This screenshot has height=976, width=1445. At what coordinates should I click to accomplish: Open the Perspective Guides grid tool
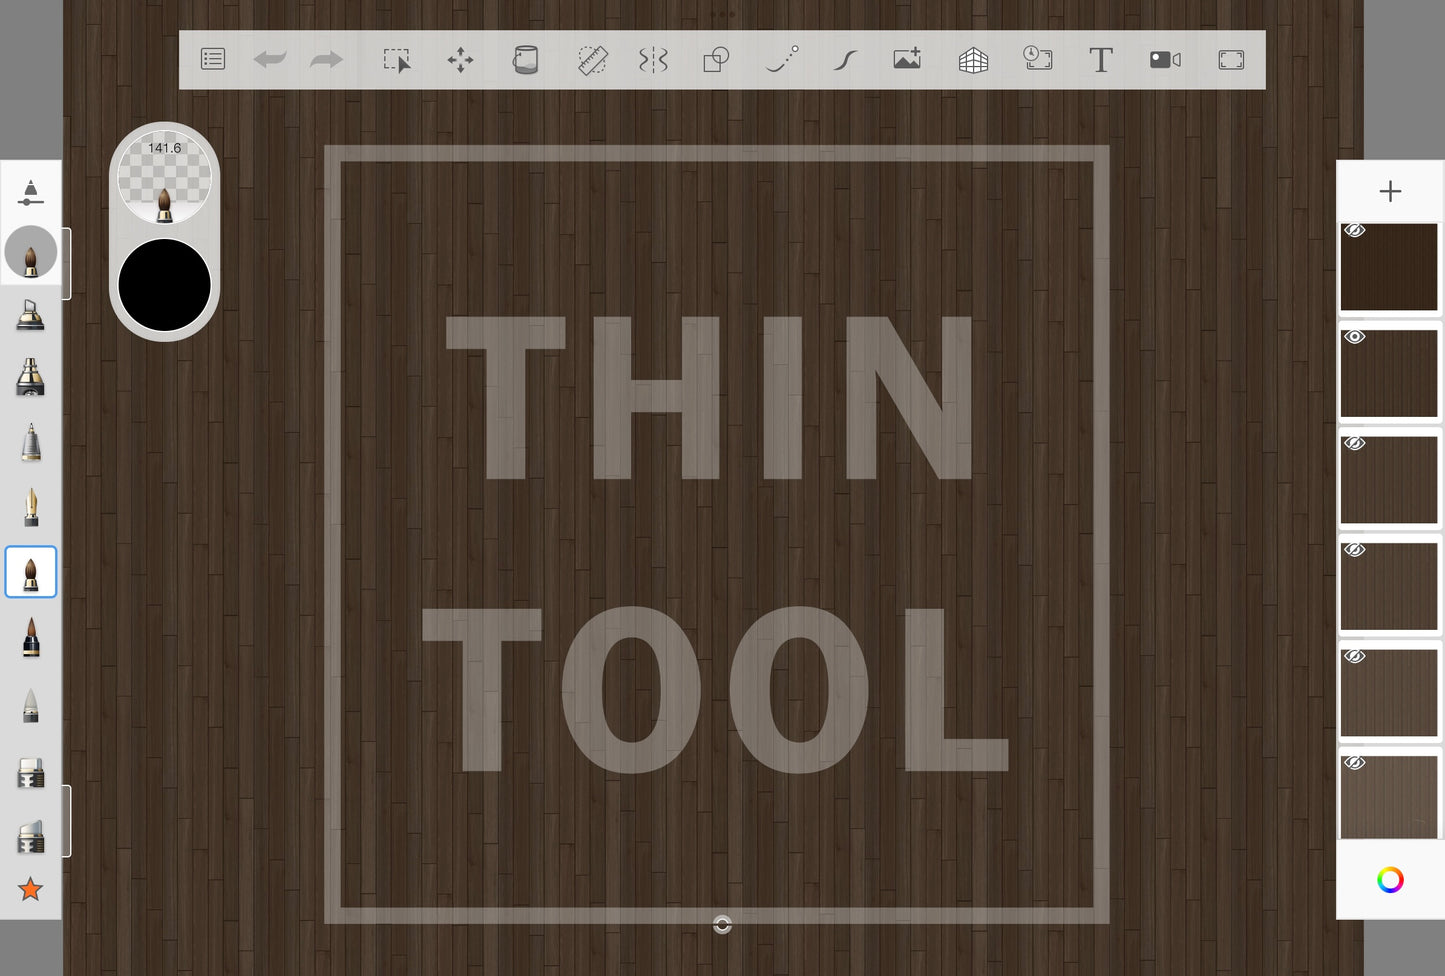973,60
